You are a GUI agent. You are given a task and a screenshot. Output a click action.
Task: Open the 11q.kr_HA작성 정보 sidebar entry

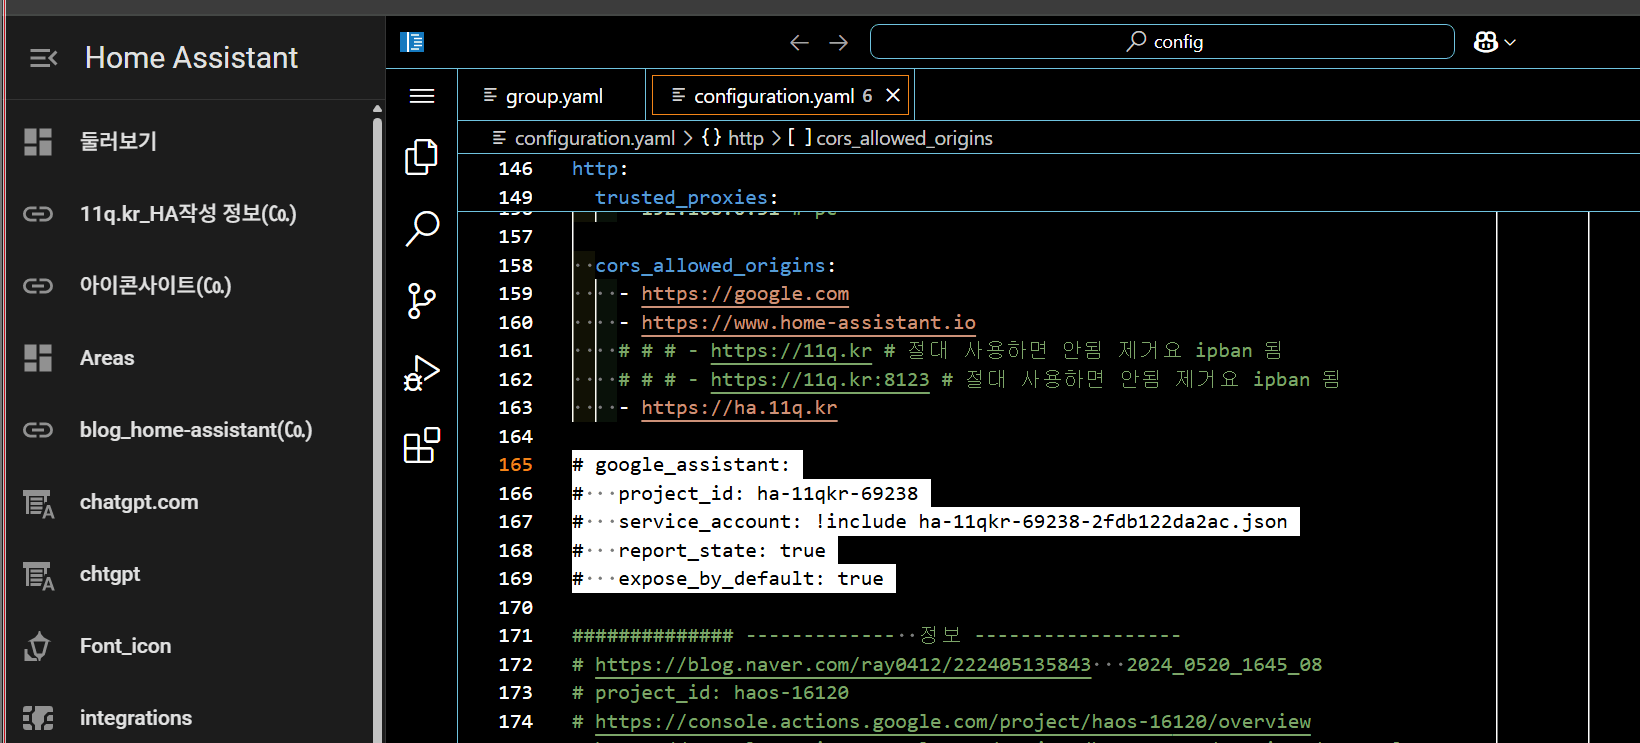pyautogui.click(x=186, y=214)
